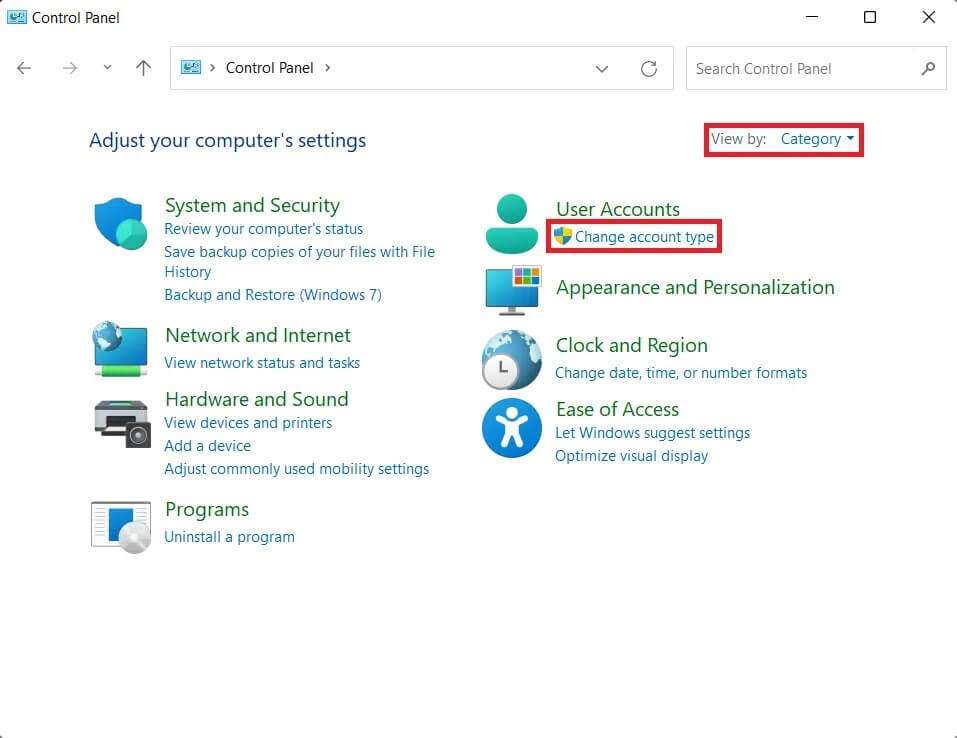Open the View by Category dropdown

[817, 139]
